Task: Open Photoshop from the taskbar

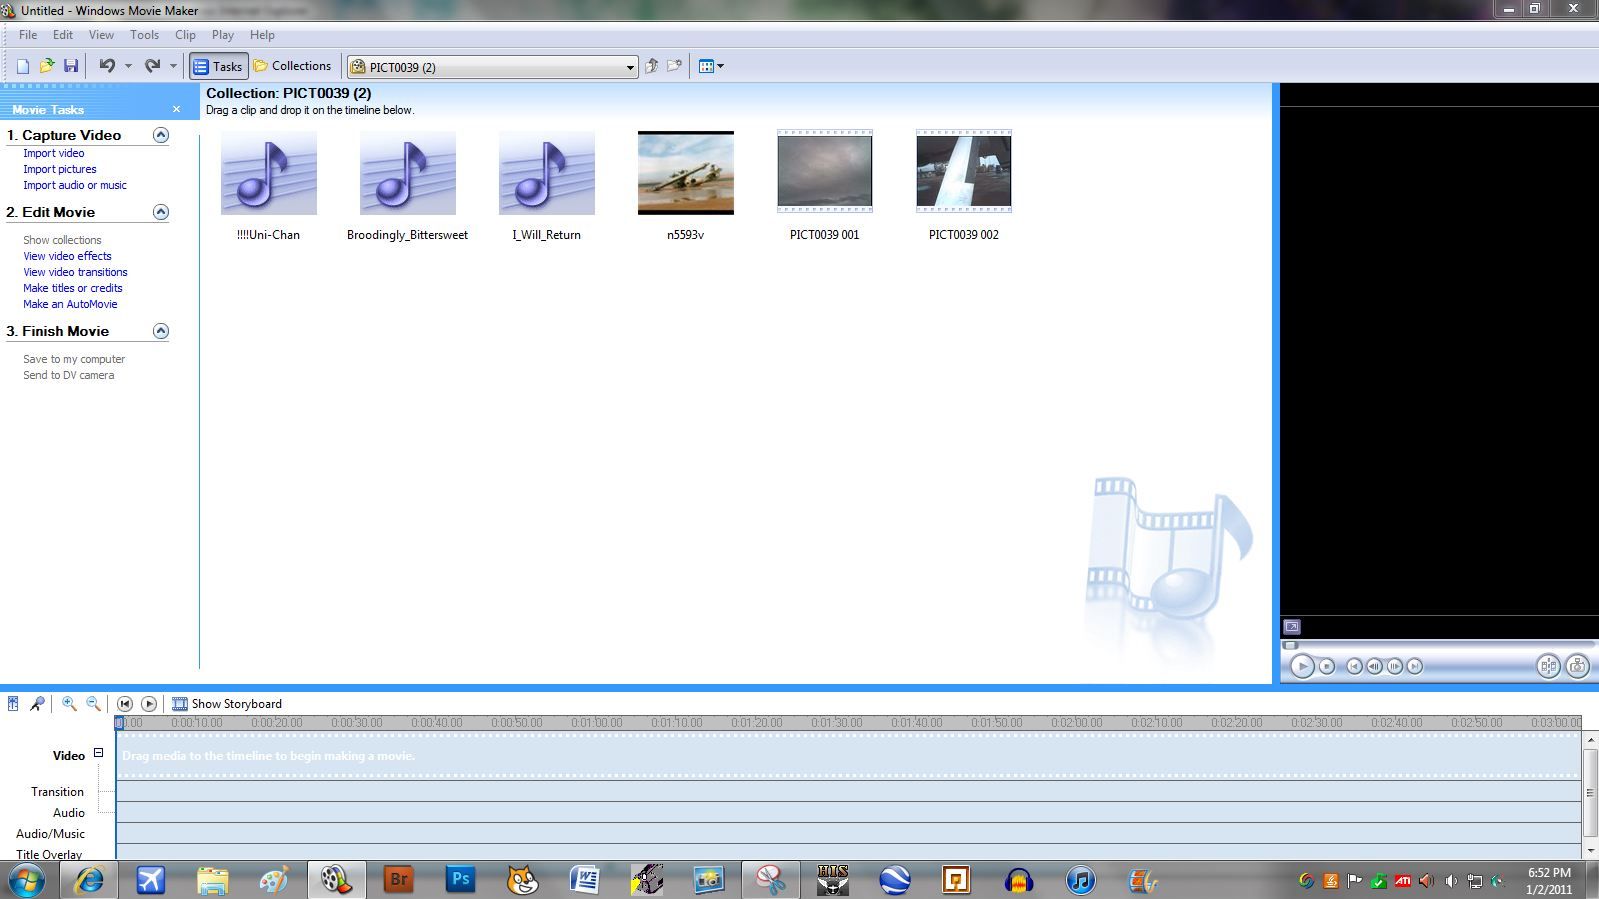Action: pyautogui.click(x=460, y=880)
